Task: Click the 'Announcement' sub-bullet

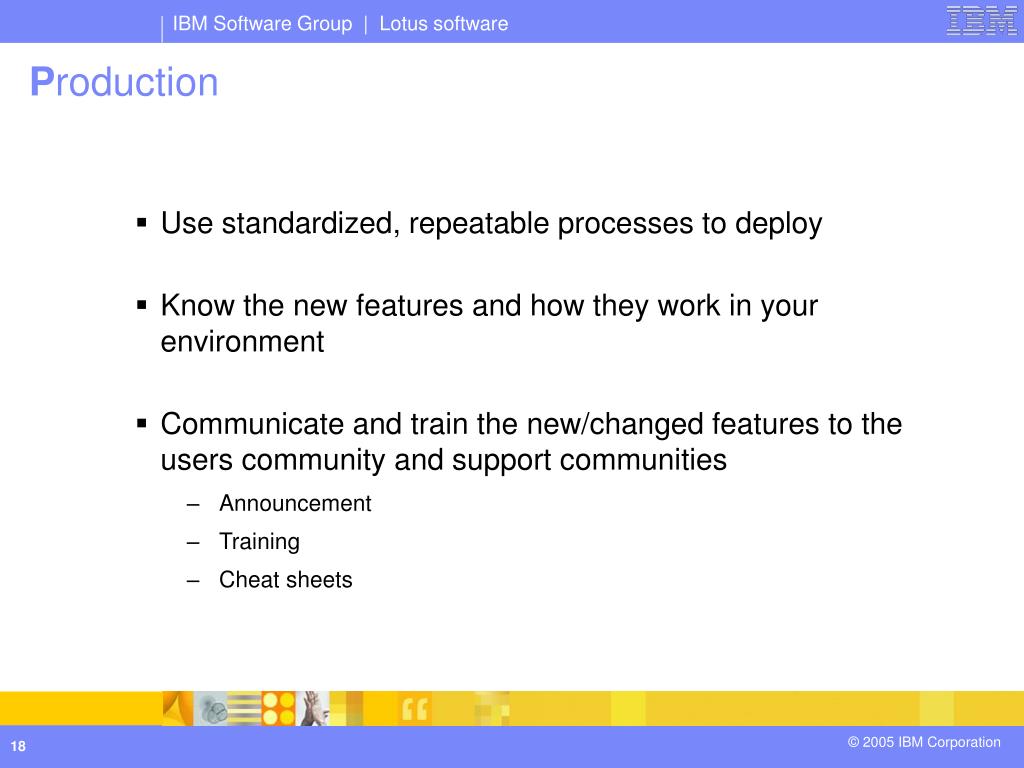Action: pos(295,504)
